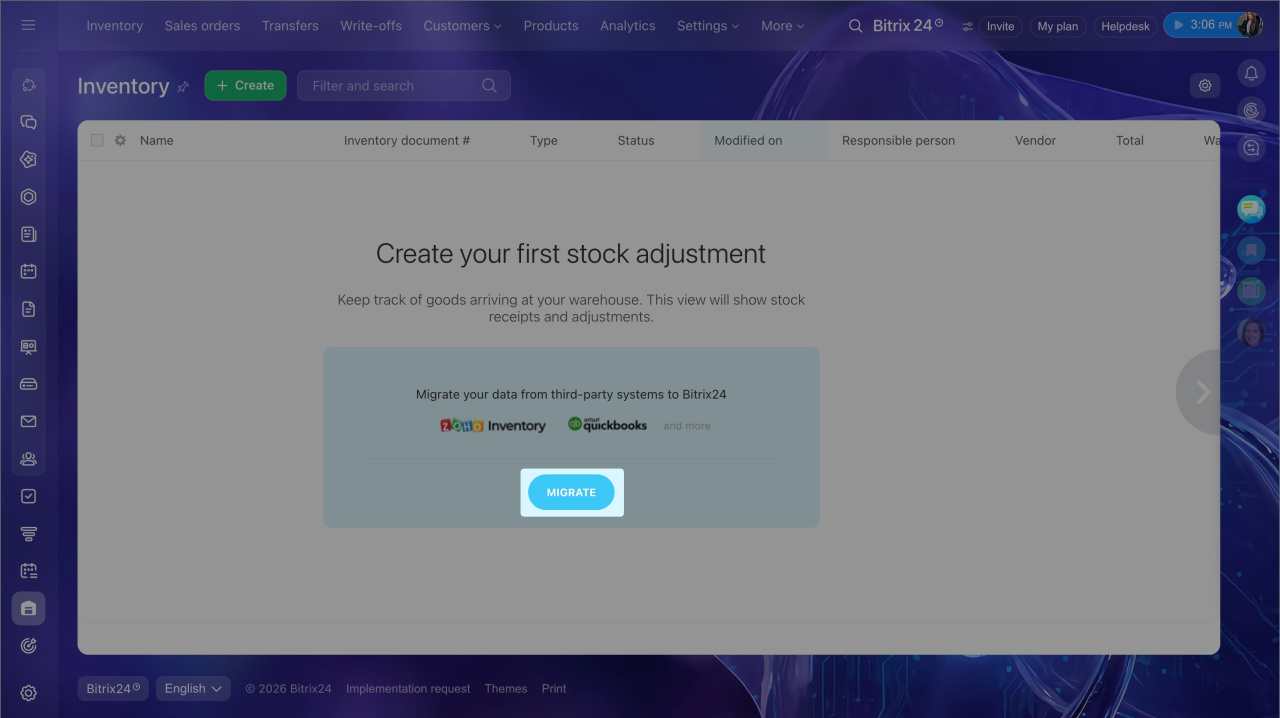Image resolution: width=1280 pixels, height=718 pixels.
Task: Go to Sales orders tab
Action: 202,26
